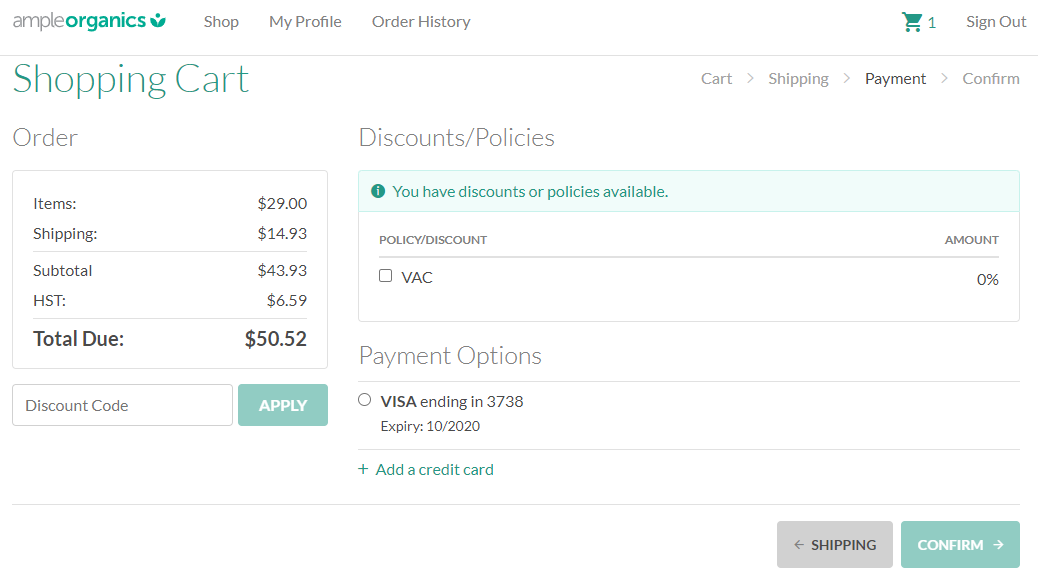The image size is (1038, 576).
Task: Select the Payment breadcrumb step
Action: click(895, 79)
